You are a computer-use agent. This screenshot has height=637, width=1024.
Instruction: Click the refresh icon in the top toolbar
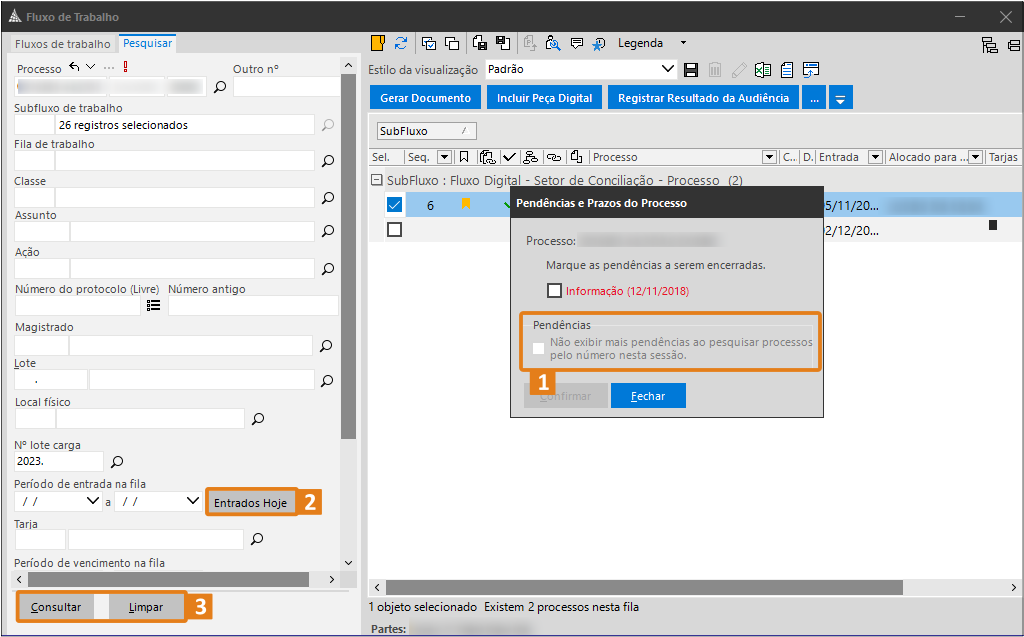pos(401,43)
